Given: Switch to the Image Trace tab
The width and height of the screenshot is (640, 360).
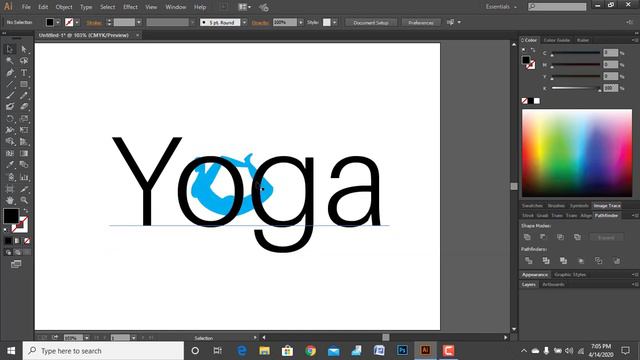Looking at the screenshot, I should [607, 205].
